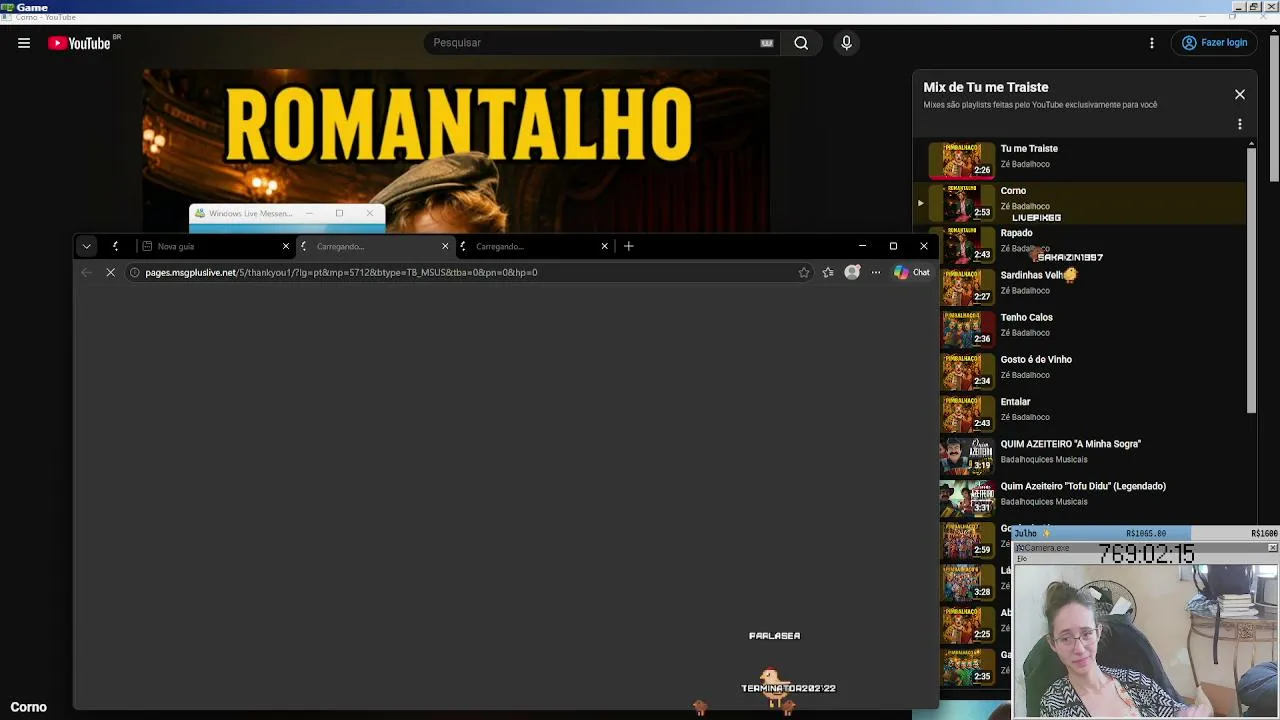Open the YouTube hamburger guide menu

click(x=24, y=43)
